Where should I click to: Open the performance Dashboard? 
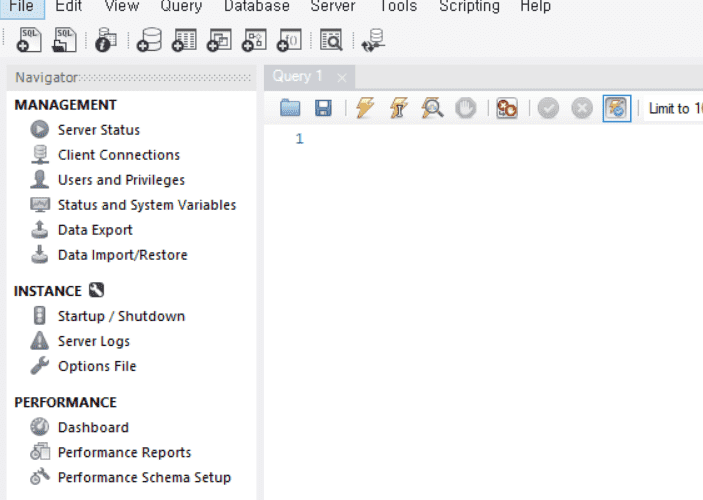coord(93,428)
